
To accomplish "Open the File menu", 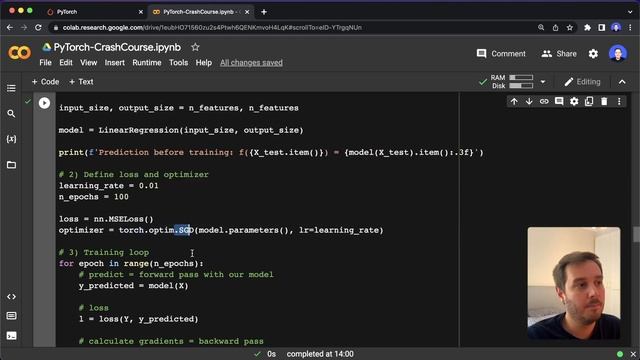I will click(45, 63).
